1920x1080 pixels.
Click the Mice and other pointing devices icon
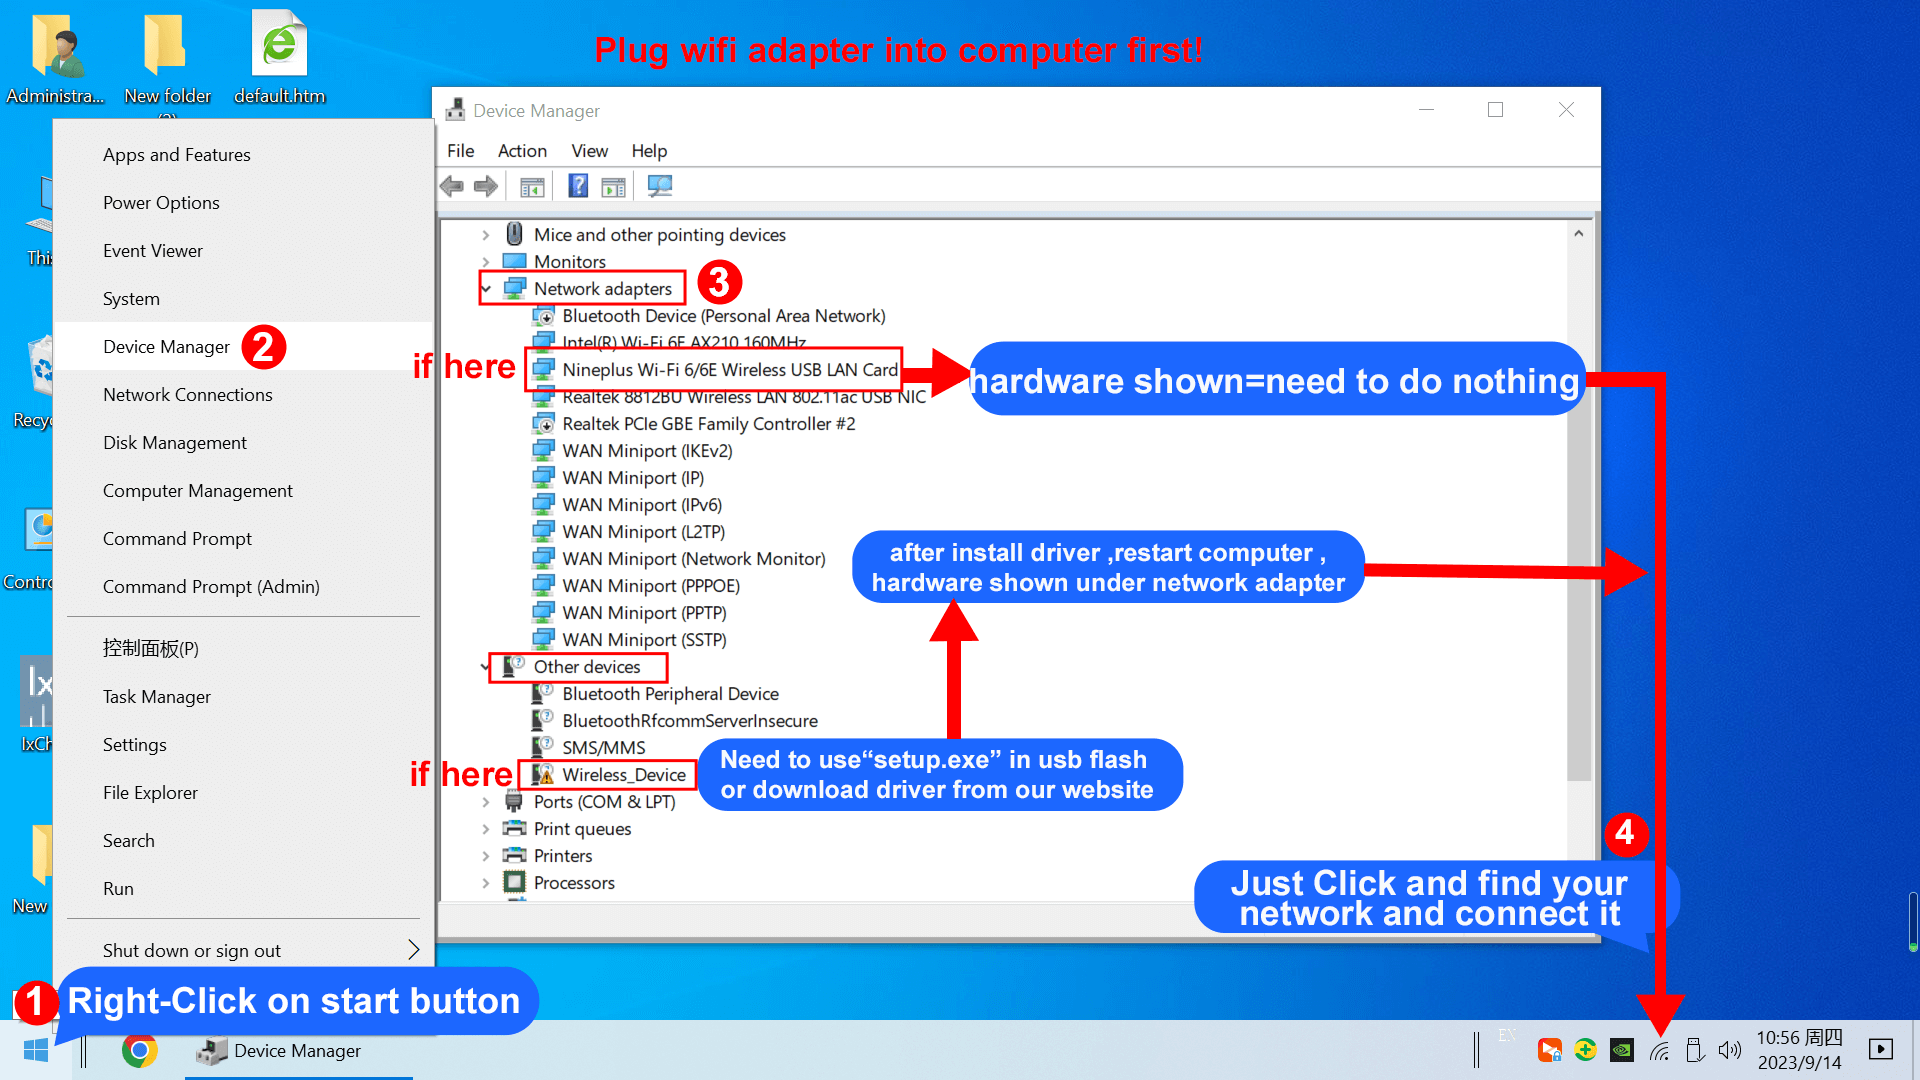[514, 234]
